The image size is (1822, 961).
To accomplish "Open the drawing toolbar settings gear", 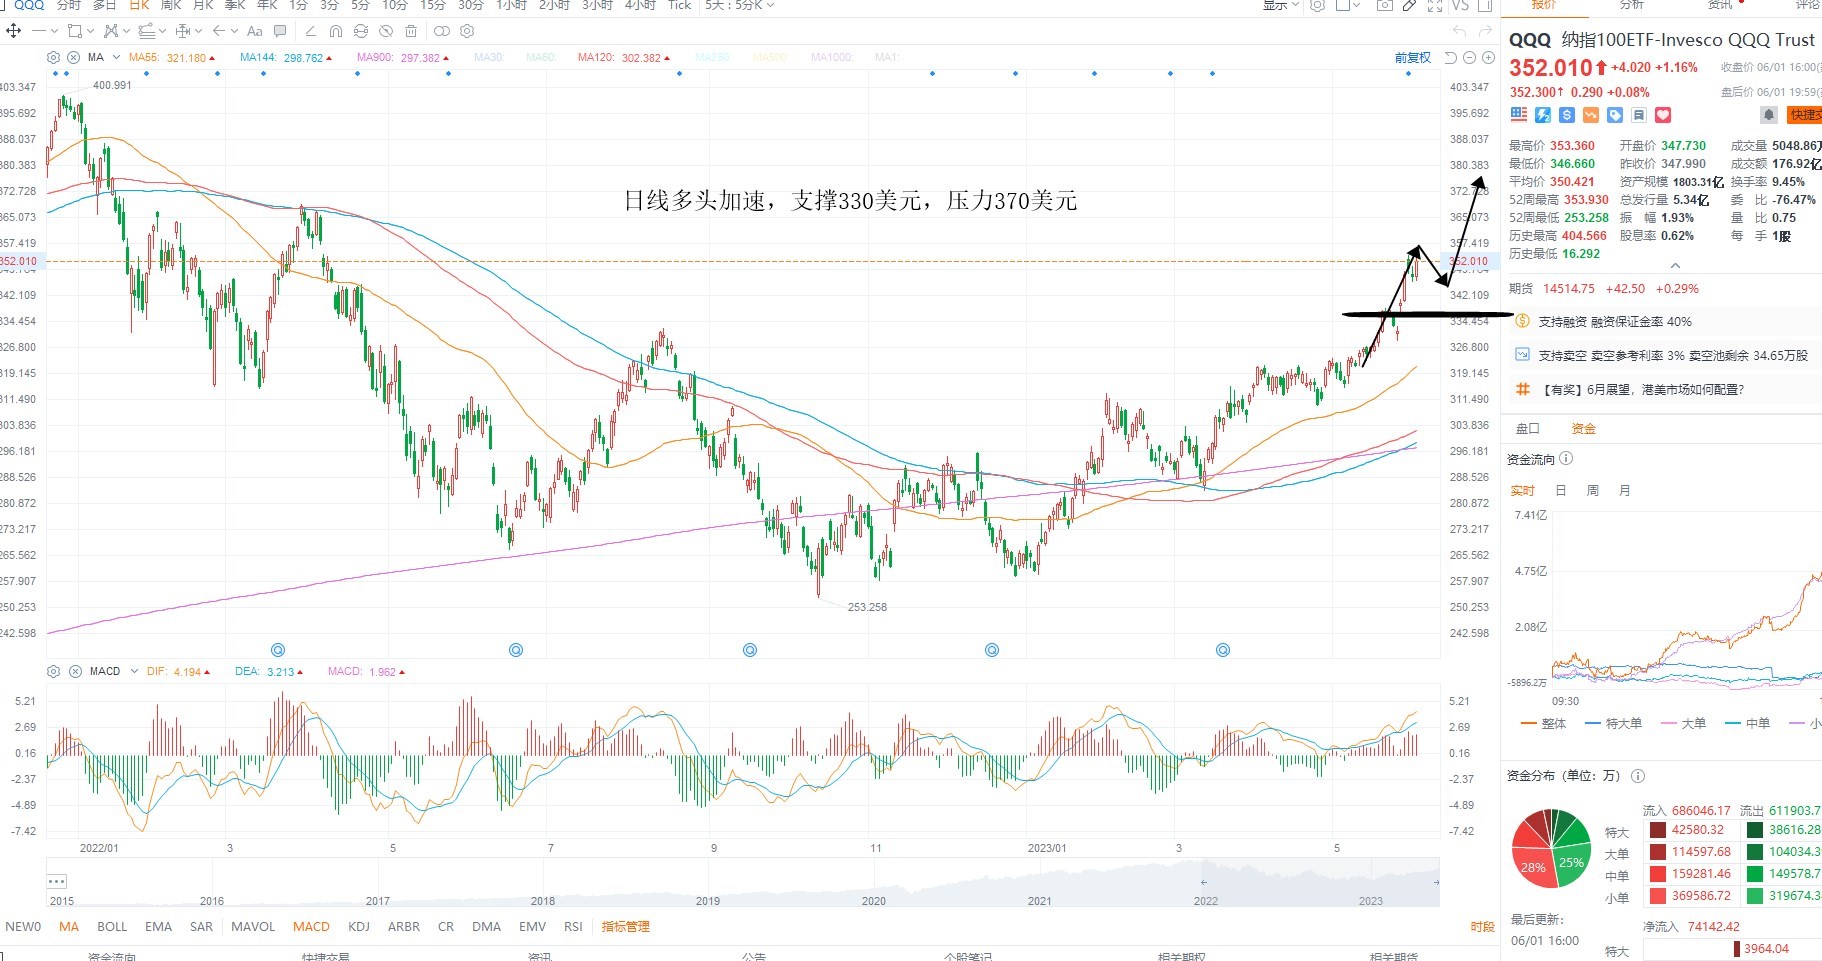I will click(466, 31).
